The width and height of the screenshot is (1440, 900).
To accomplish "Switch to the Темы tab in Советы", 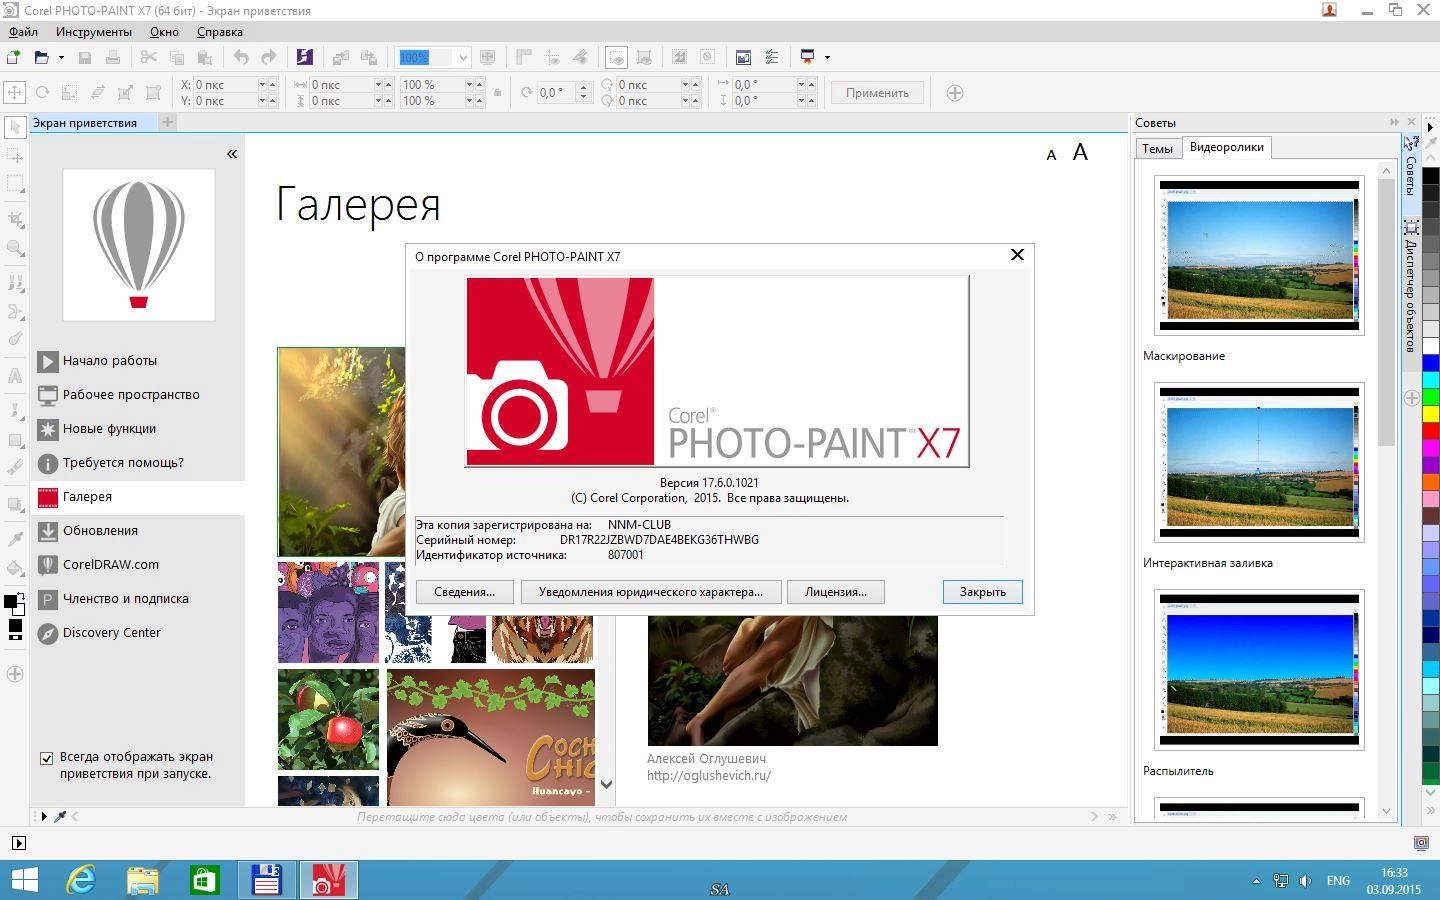I will tap(1157, 148).
